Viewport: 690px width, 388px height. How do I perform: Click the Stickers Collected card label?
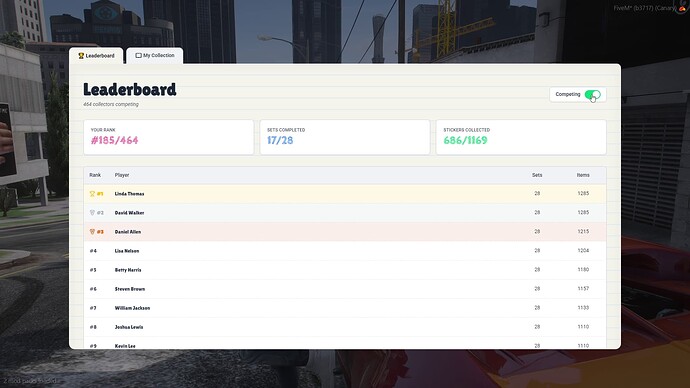[466, 130]
